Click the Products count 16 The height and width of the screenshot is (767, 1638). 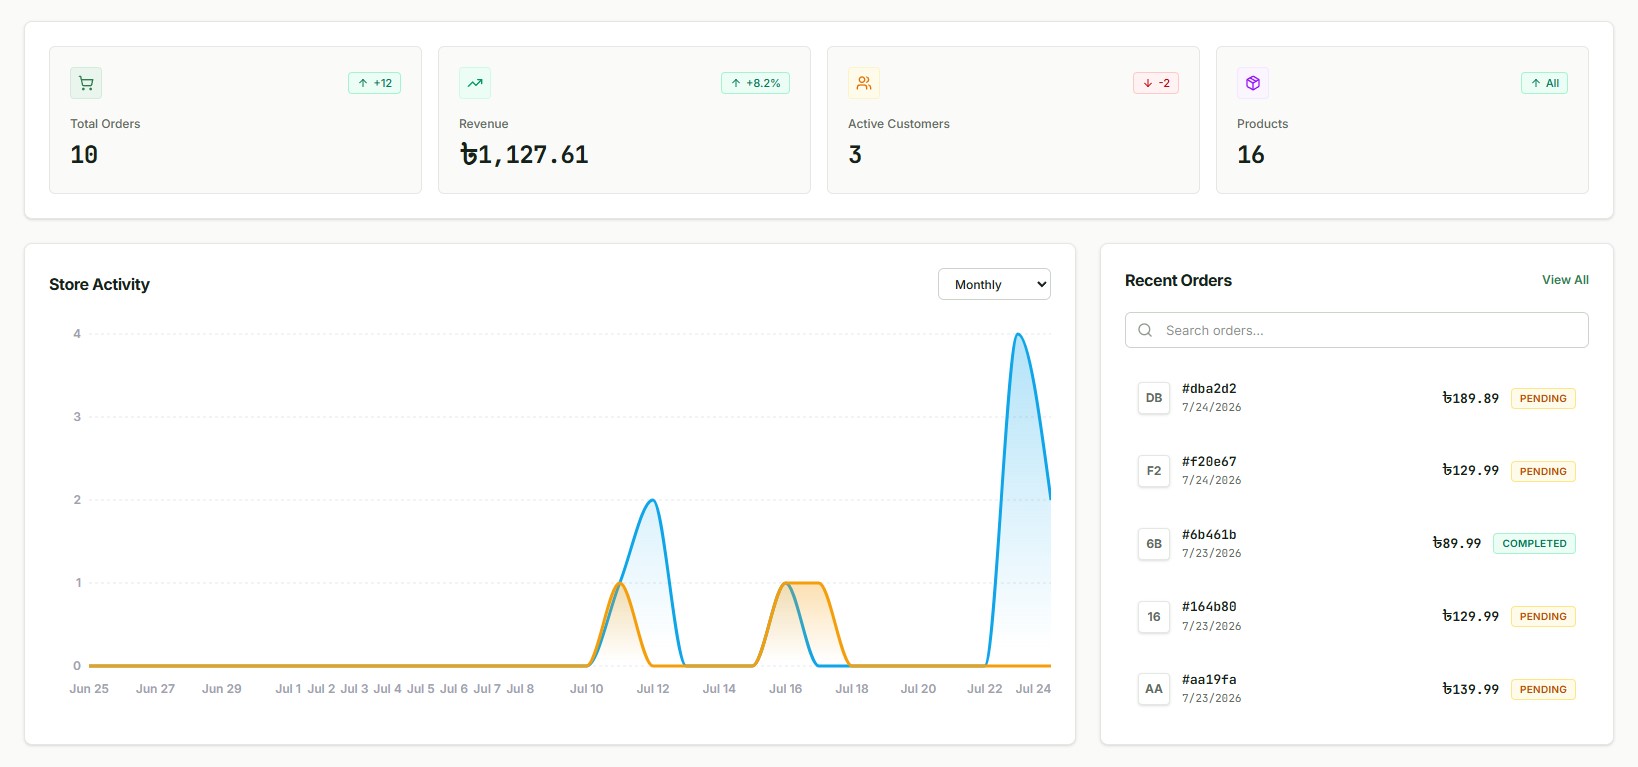1251,155
